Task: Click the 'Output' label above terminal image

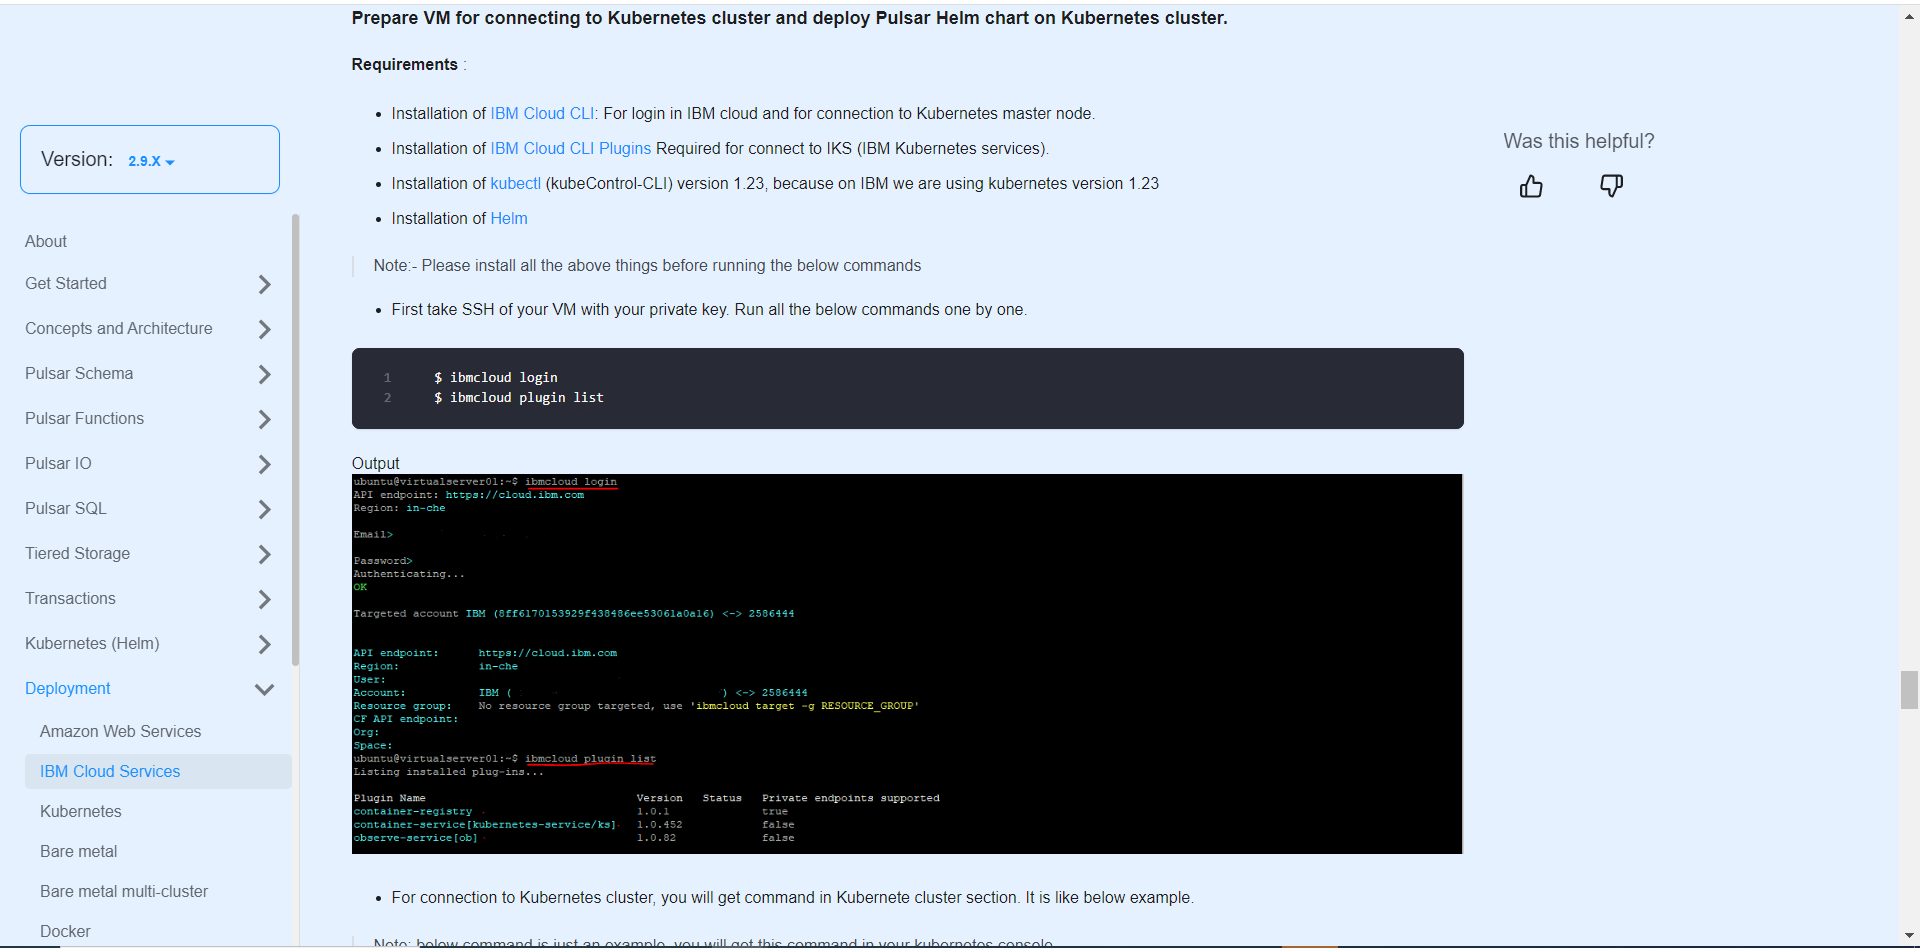Action: point(375,463)
